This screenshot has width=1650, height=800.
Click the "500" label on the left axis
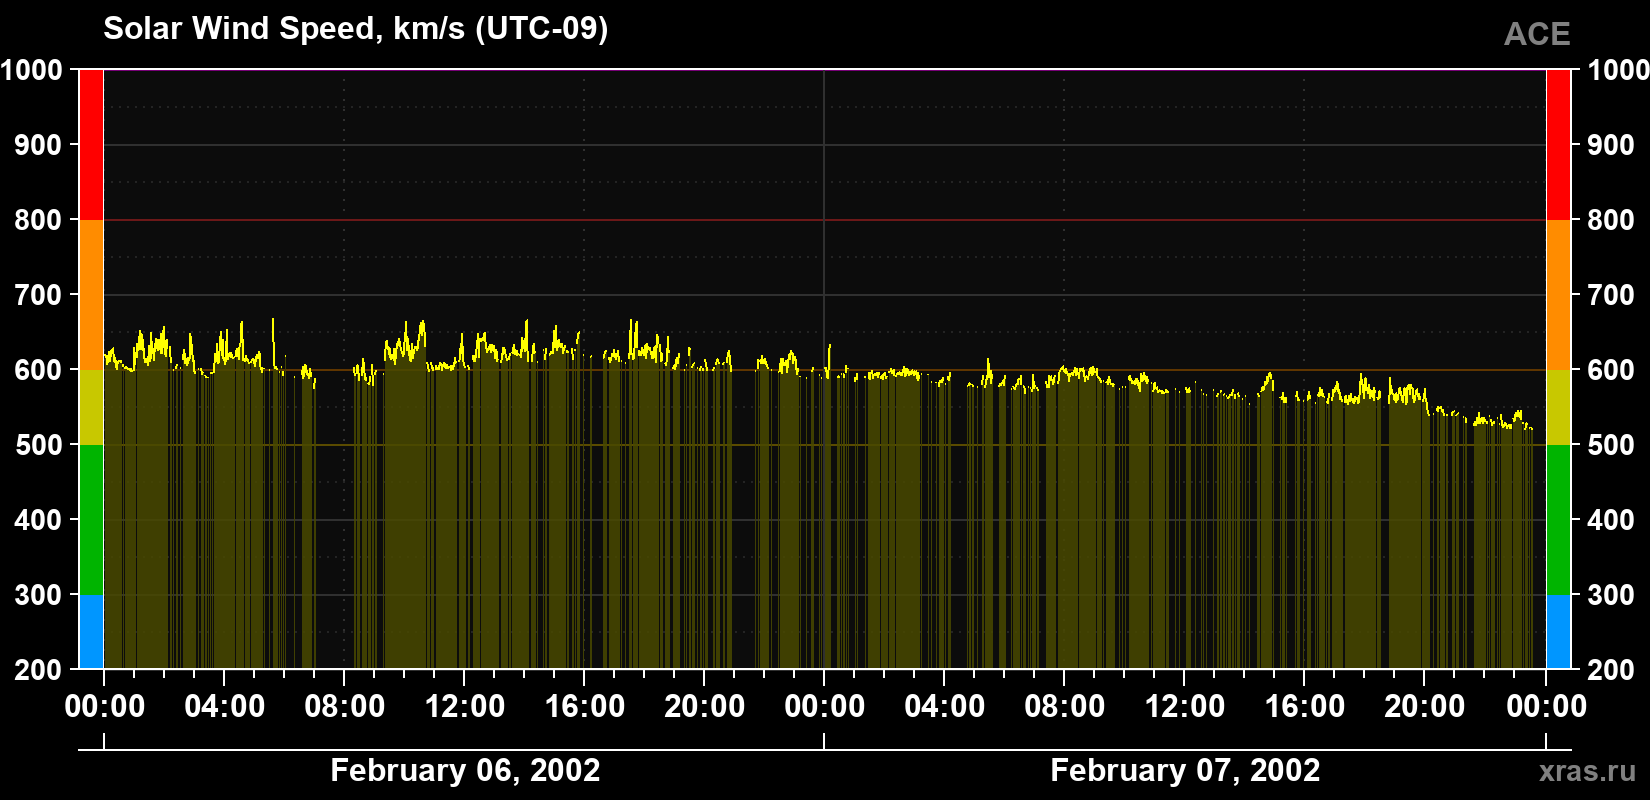[x=39, y=445]
